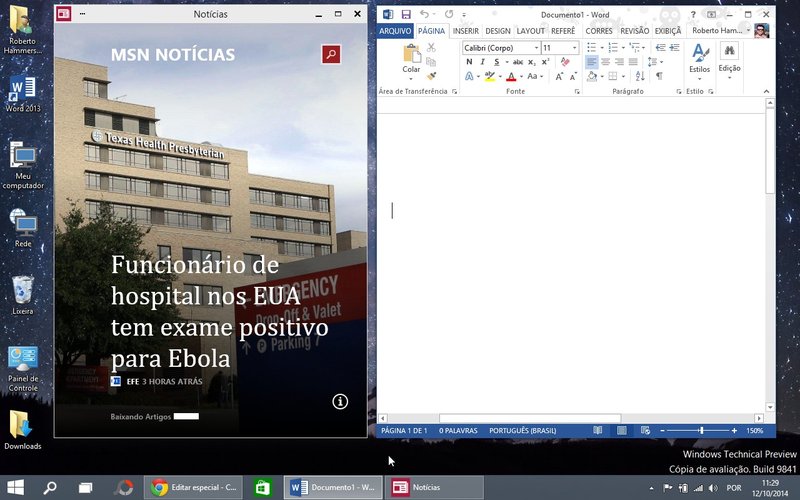Toggle strikethrough abc formatting

(518, 62)
